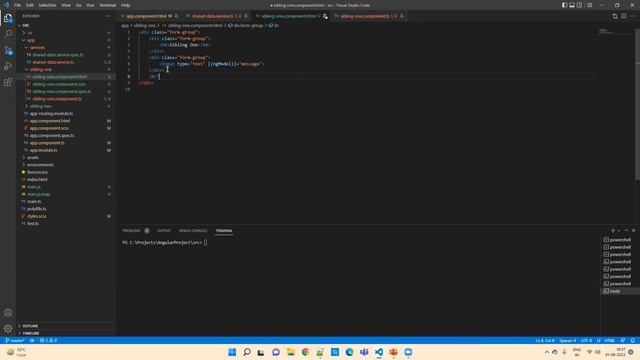Open the Help menu
This screenshot has width=640, height=360.
(125, 5)
